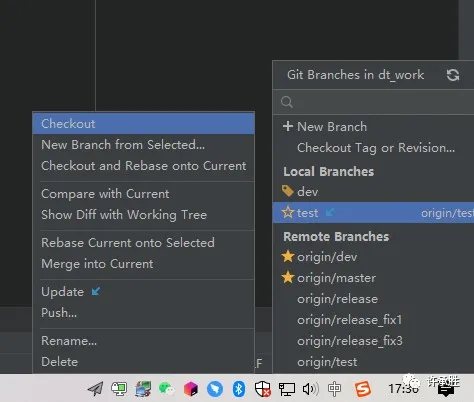Click the Bluetooth tray icon
This screenshot has width=474, height=402.
point(239,389)
